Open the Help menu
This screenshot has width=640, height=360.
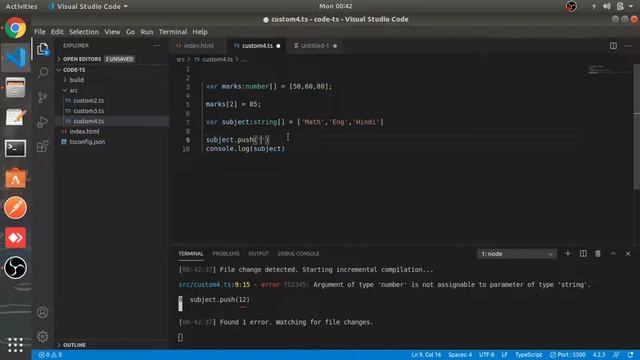[x=200, y=32]
